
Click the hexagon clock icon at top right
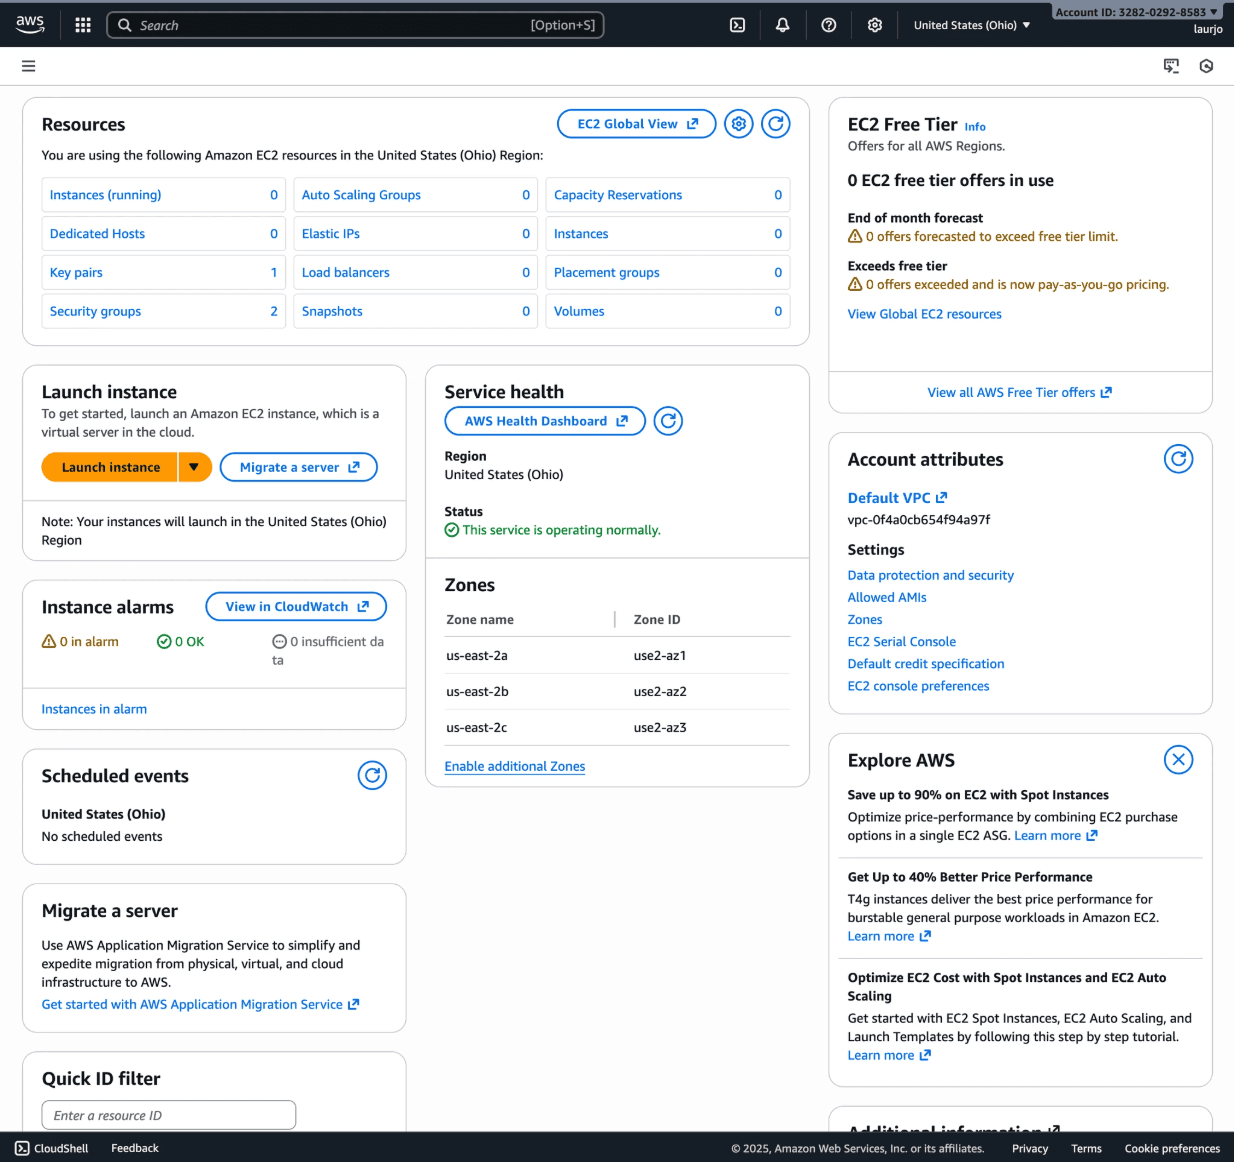coord(1207,66)
